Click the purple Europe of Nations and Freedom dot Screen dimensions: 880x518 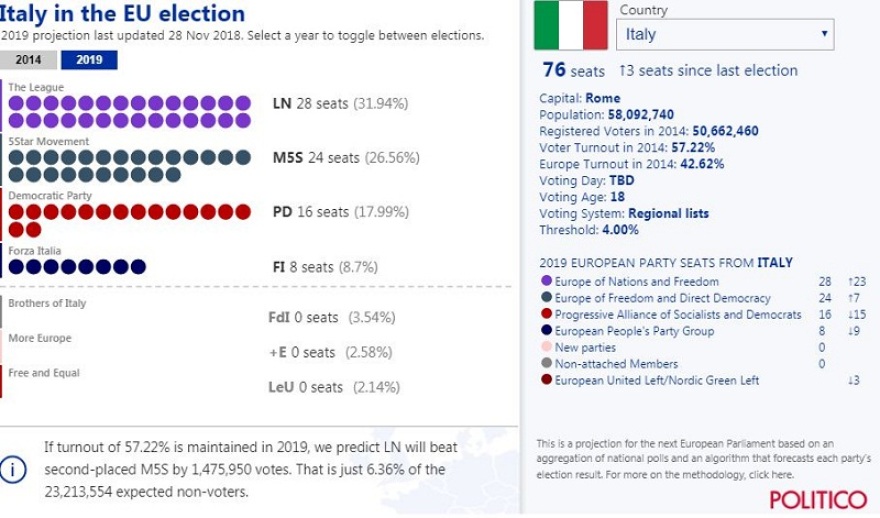[x=545, y=282]
